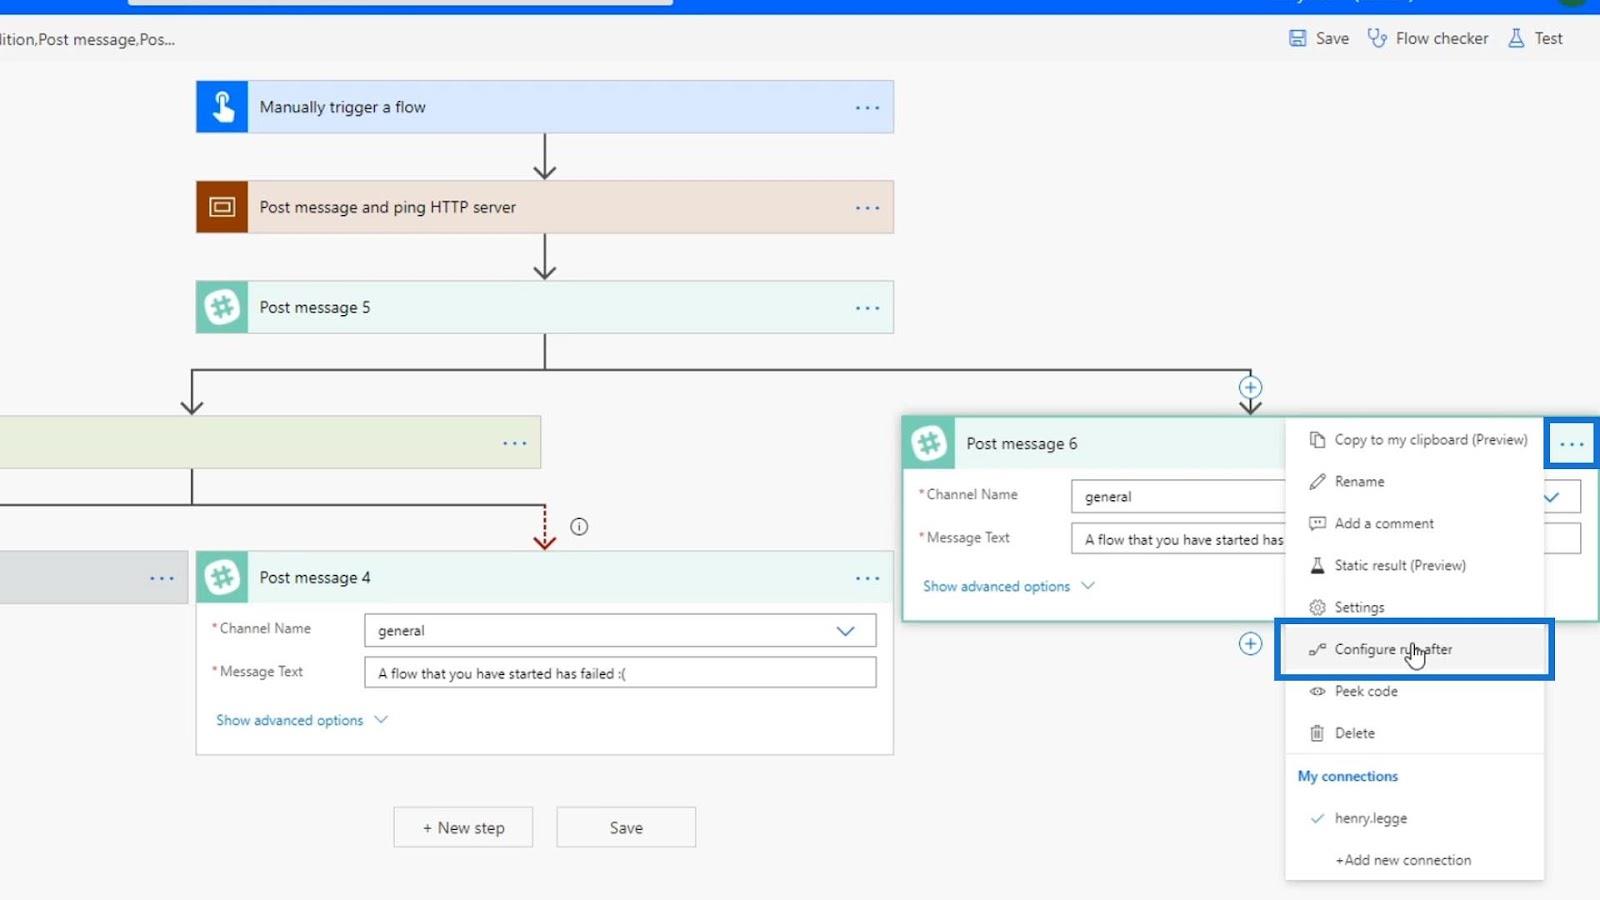Click the Post message 6 card title
The width and height of the screenshot is (1600, 900).
tap(1021, 443)
